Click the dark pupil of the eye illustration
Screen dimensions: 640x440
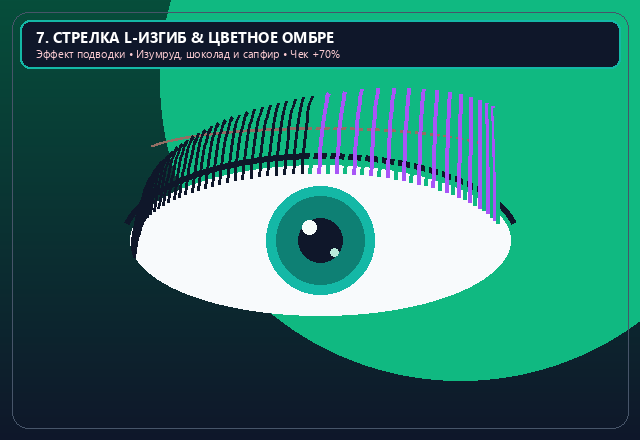(x=320, y=240)
